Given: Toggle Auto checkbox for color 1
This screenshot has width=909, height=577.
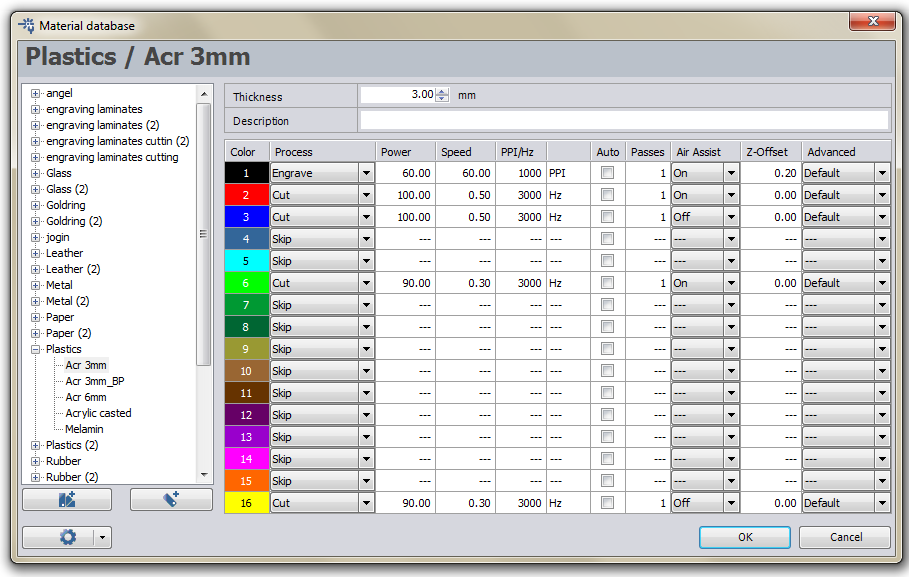Looking at the screenshot, I should tap(607, 173).
